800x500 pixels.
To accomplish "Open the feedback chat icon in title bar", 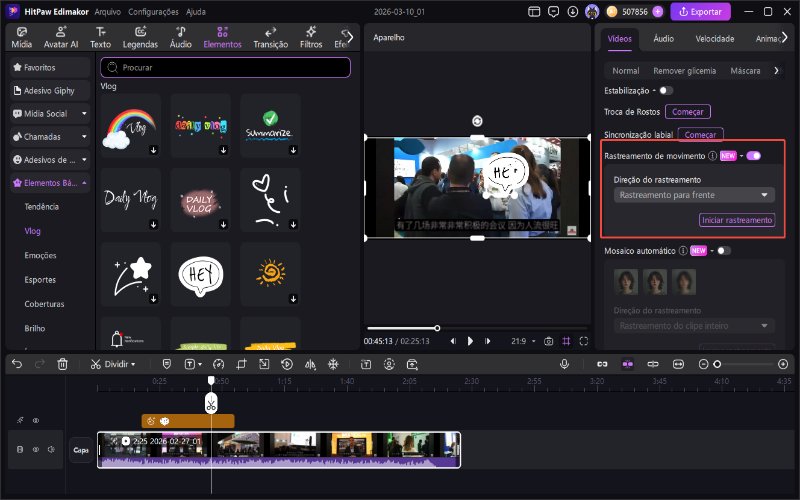I will tap(553, 12).
